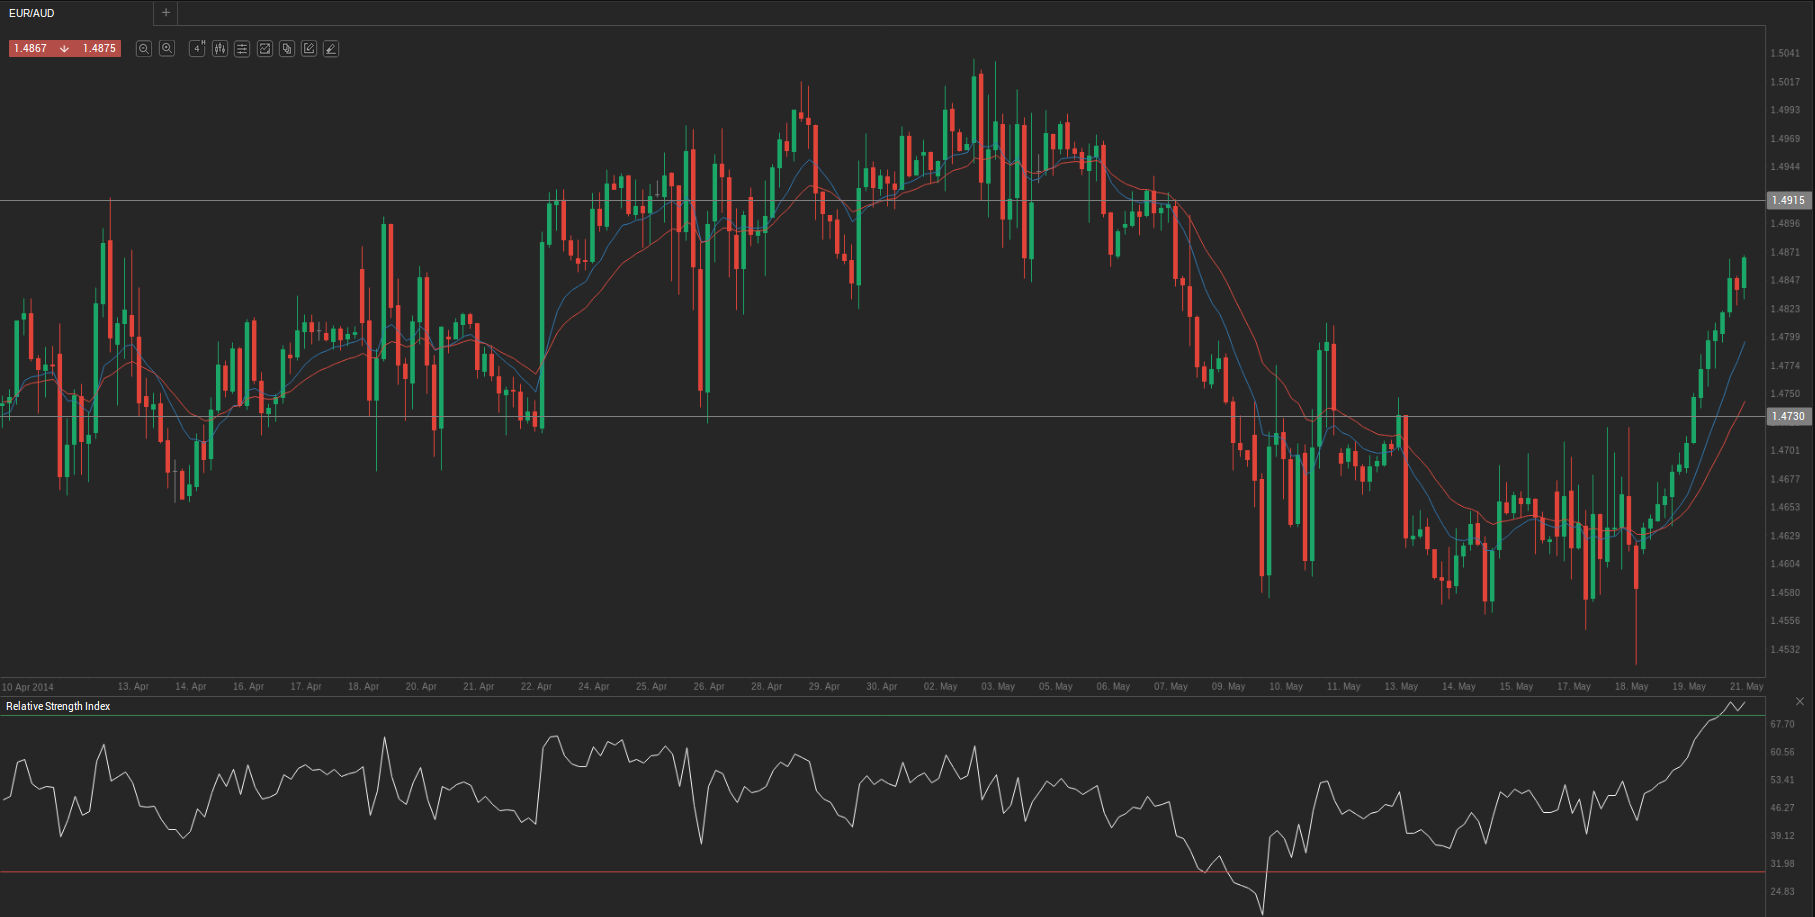Select the eraser/highlighter drawing tool

point(331,48)
